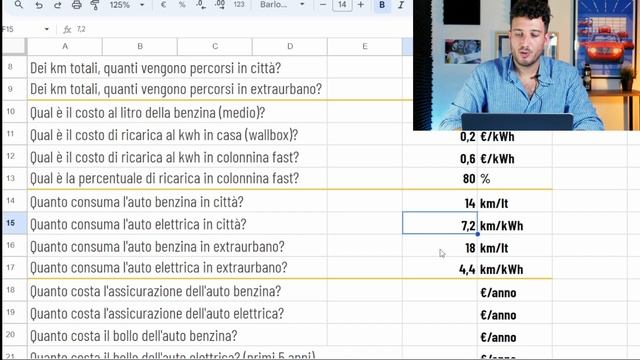Select column A header
This screenshot has height=360, width=640.
[x=65, y=47]
